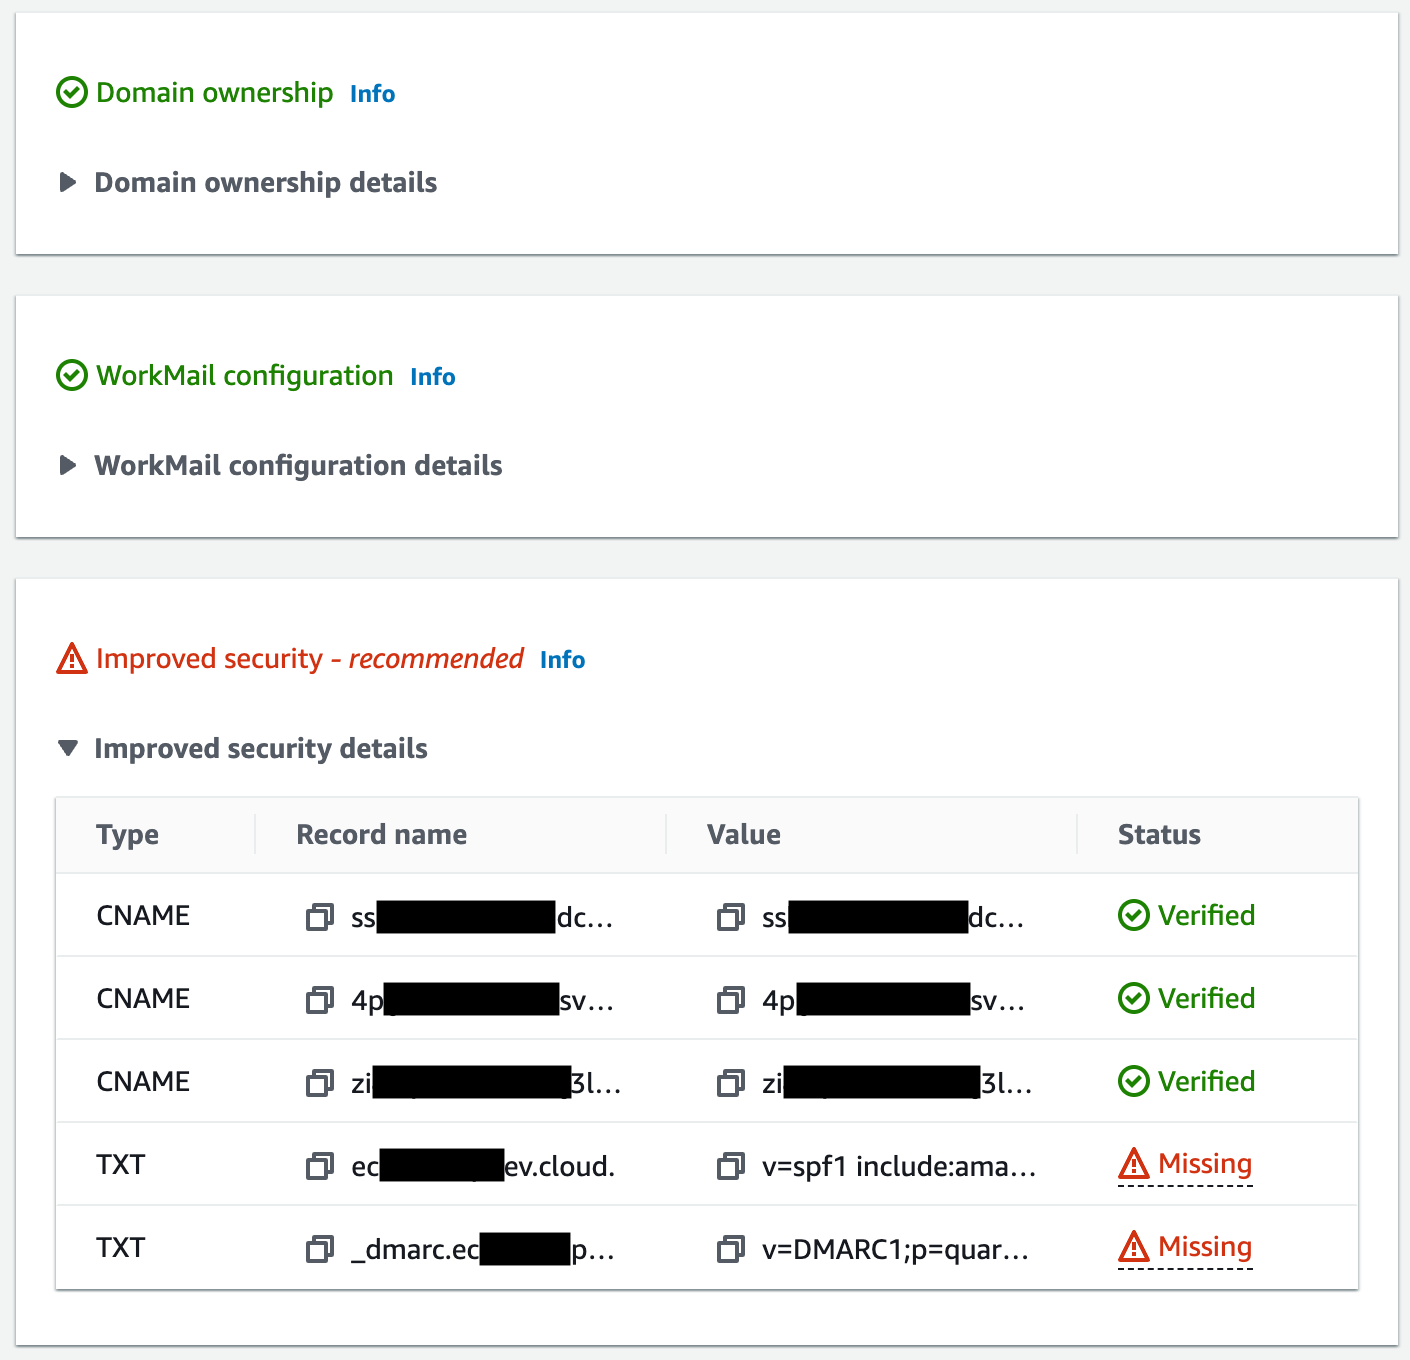Screen dimensions: 1410x1360
Task: Copy record name of first CNAME row
Action: 319,917
